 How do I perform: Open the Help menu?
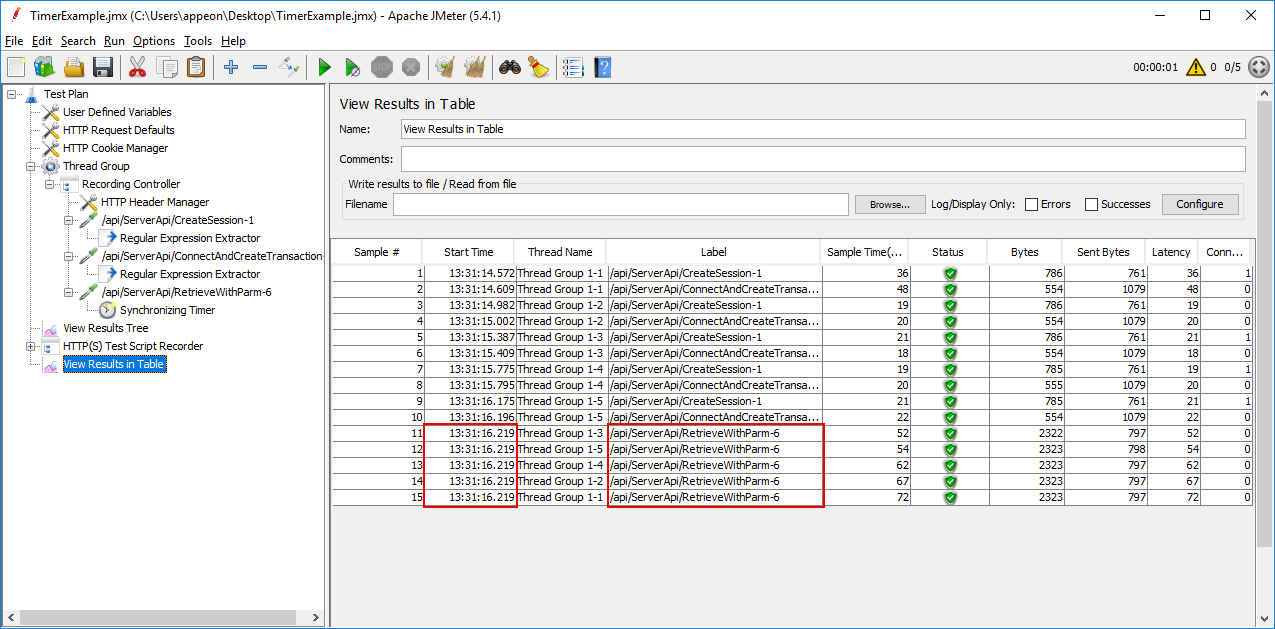(x=233, y=41)
